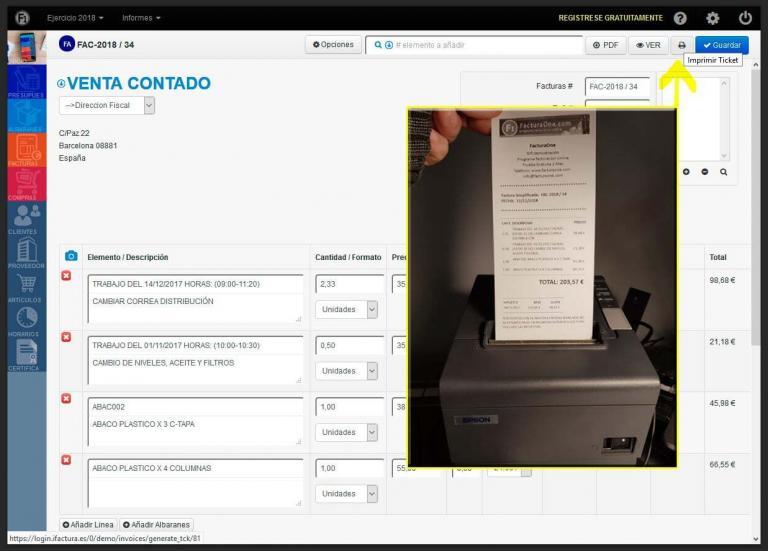
Task: Click the Facturas # number field
Action: tap(617, 87)
